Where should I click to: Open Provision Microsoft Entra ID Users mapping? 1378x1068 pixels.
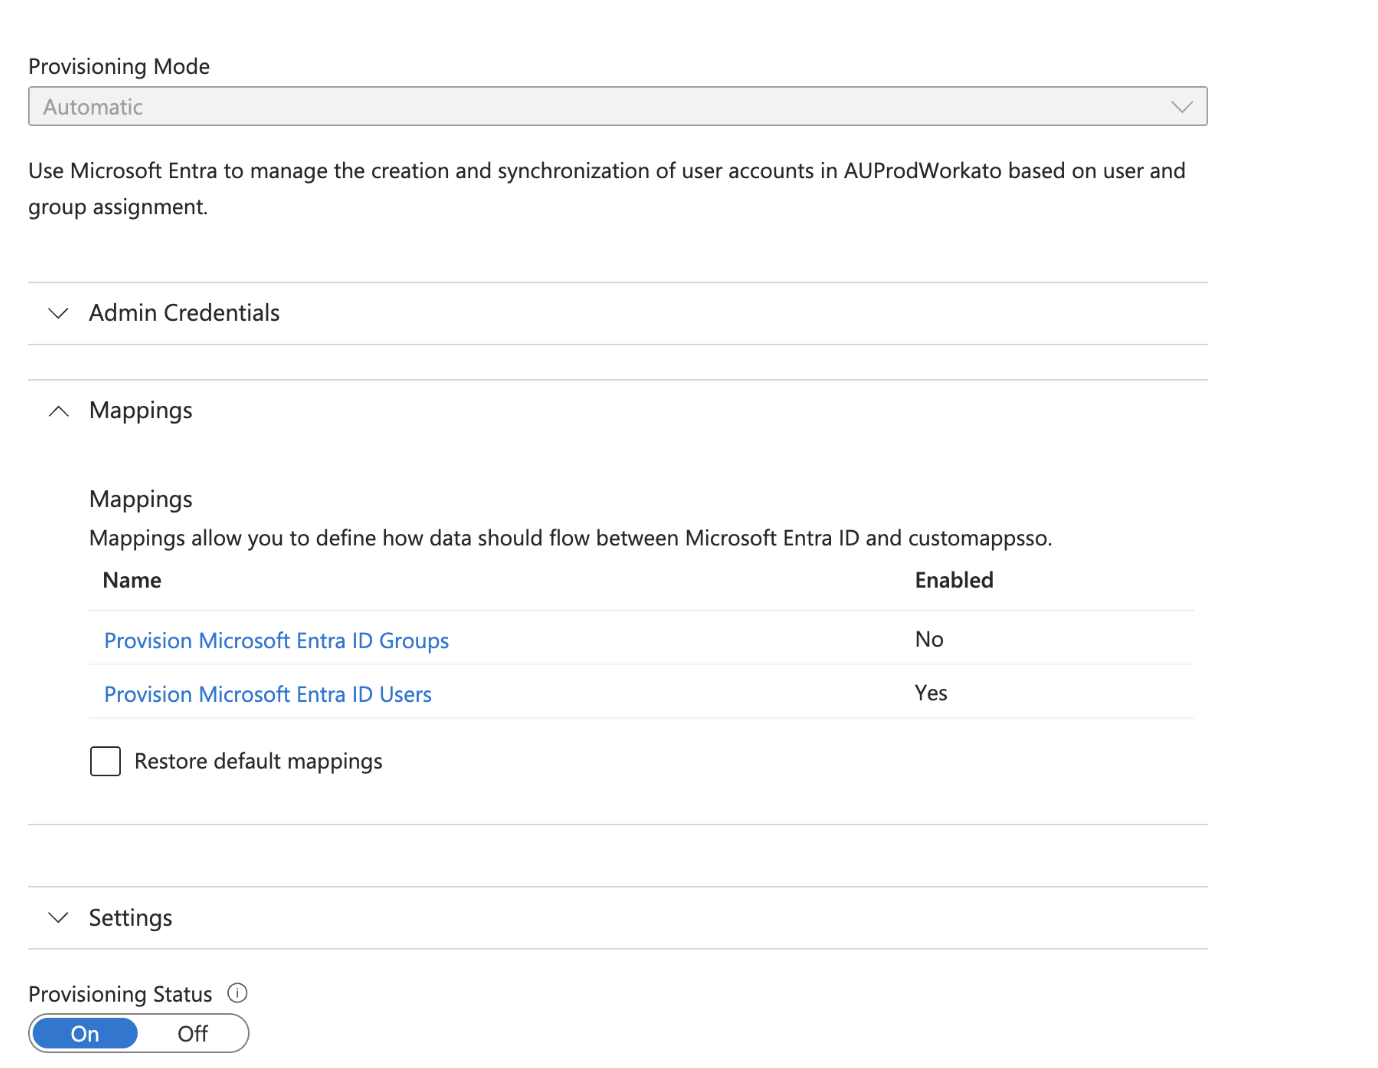click(x=267, y=694)
